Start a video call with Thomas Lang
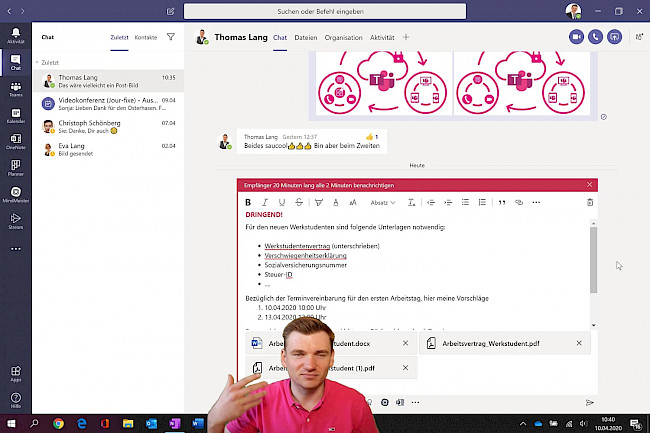Viewport: 650px width, 433px height. (576, 37)
